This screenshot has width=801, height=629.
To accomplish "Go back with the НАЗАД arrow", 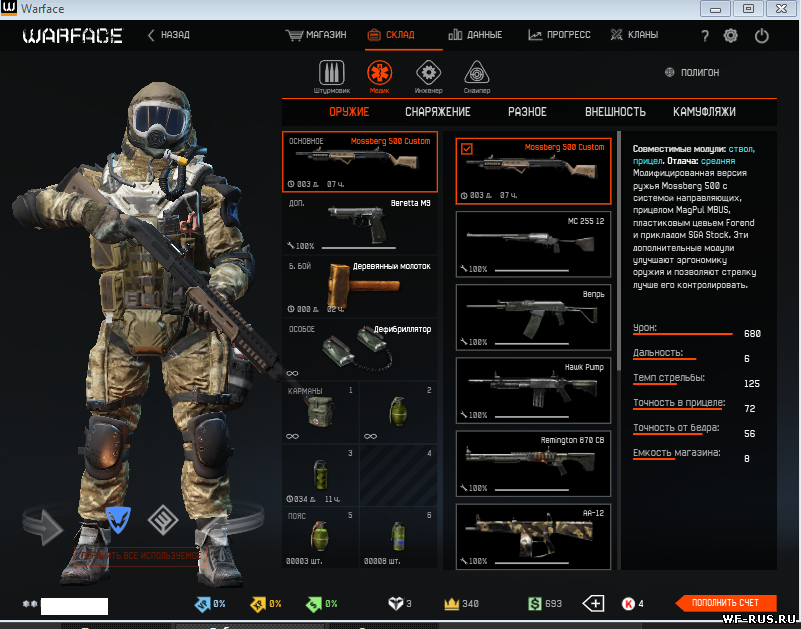I will pyautogui.click(x=169, y=35).
